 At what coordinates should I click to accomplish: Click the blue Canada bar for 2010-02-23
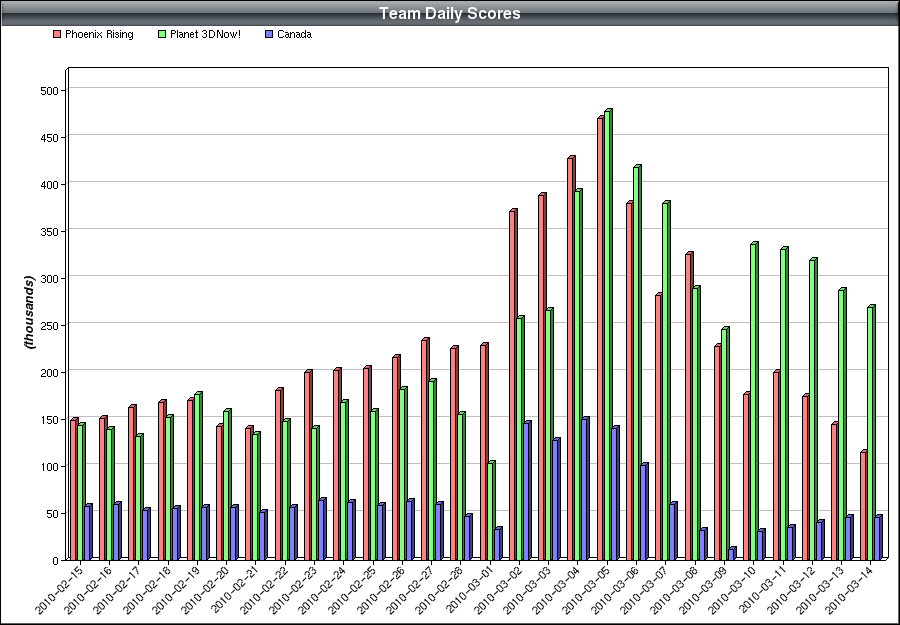coord(322,529)
